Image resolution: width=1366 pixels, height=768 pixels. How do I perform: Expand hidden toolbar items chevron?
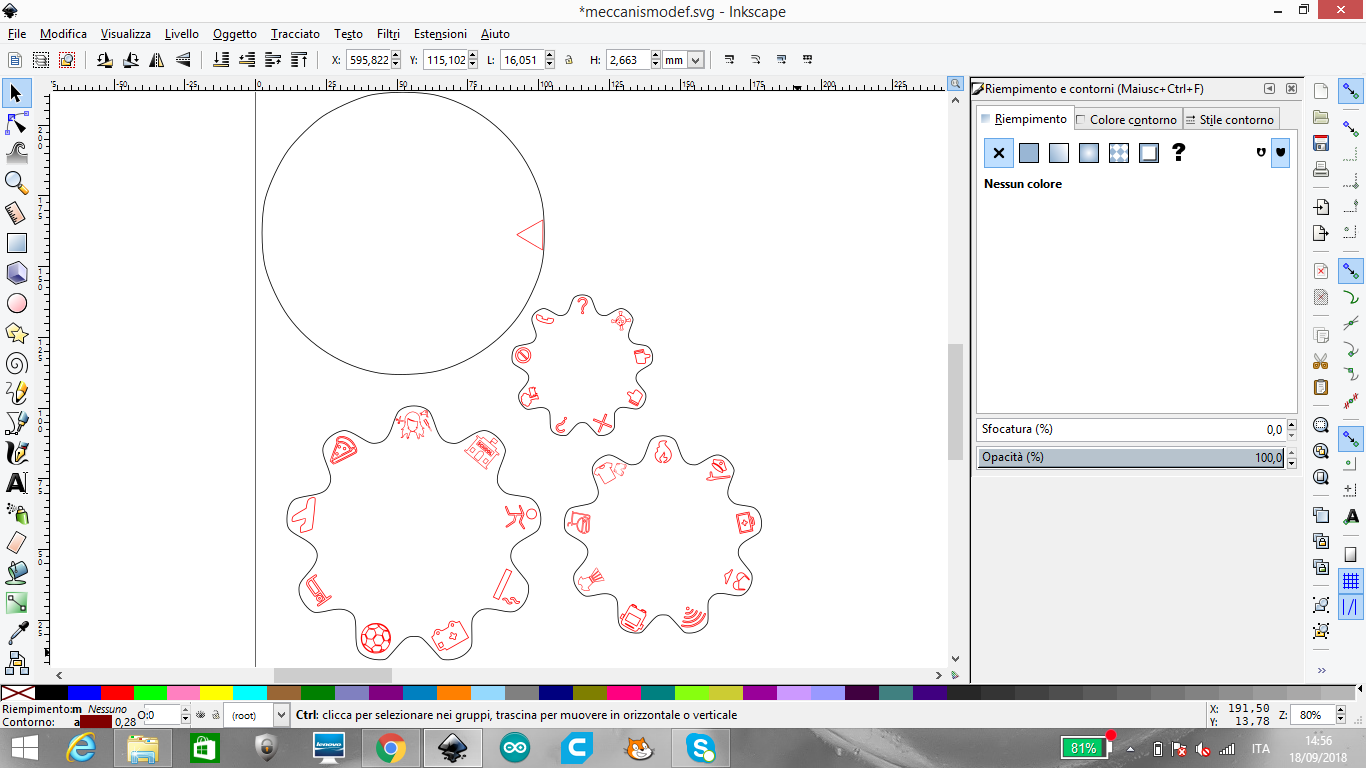[x=1321, y=670]
